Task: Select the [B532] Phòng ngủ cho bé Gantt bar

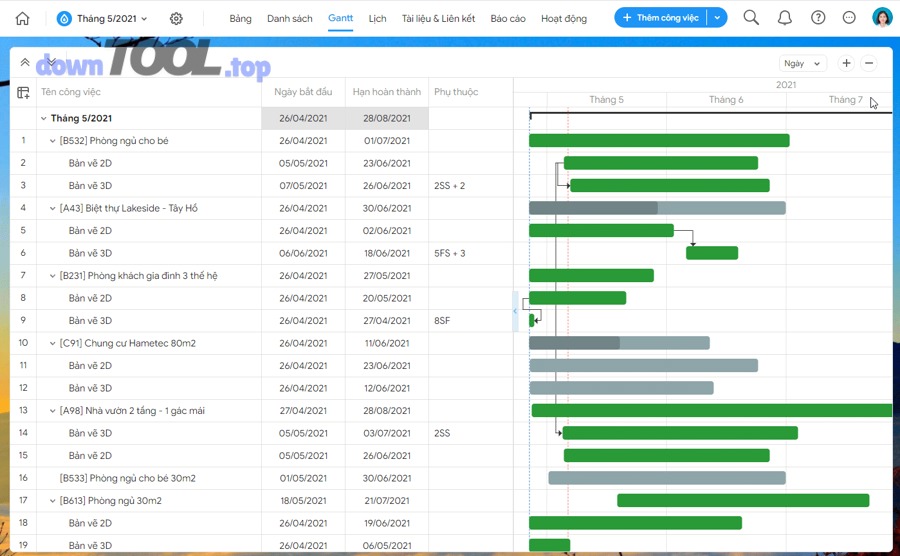Action: coord(659,141)
